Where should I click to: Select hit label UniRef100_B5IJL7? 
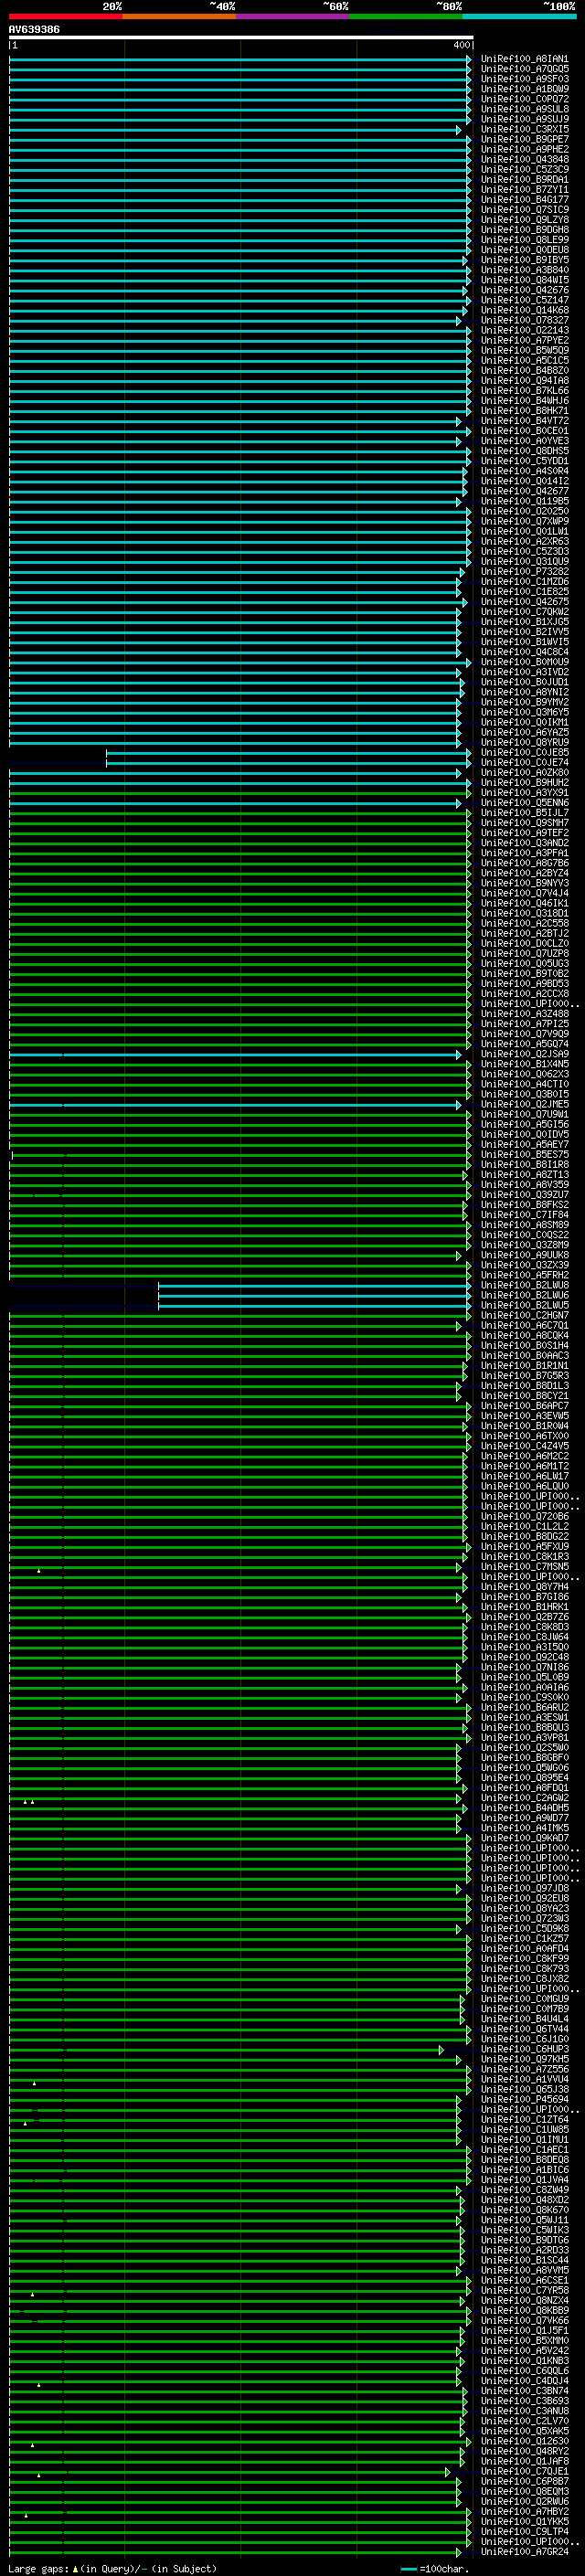click(x=525, y=813)
